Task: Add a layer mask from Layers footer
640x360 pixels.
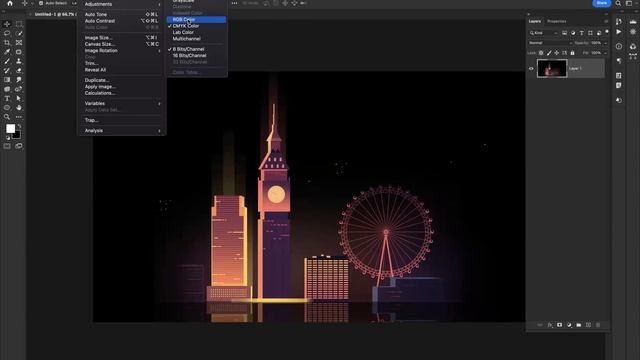Action: coord(560,325)
